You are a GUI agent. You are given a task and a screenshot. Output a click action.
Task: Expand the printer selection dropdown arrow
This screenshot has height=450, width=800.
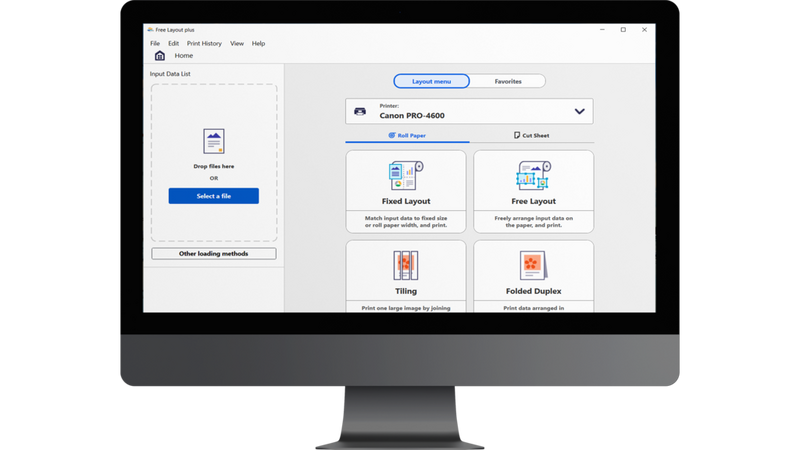[578, 111]
